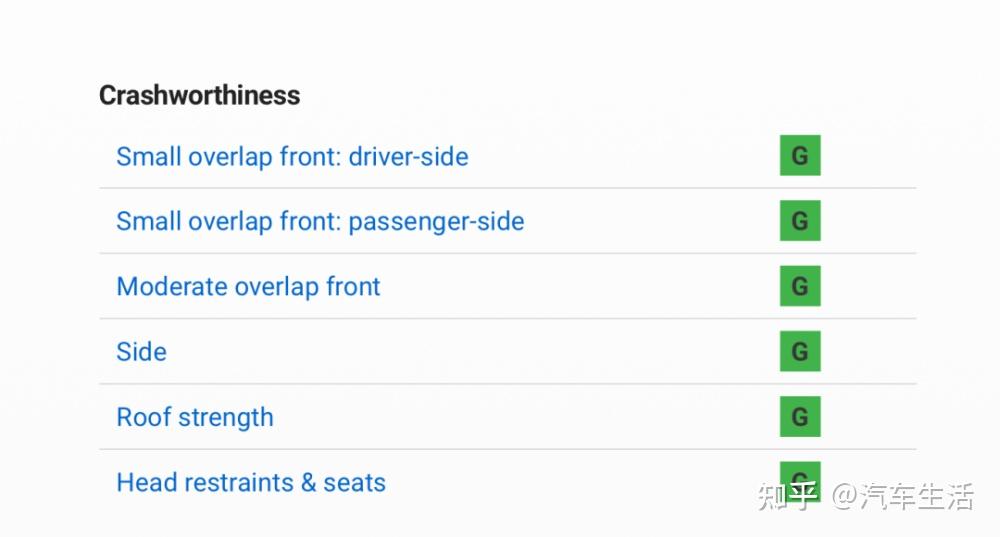Open the Side crash test link
Viewport: 1000px width, 537px height.
141,352
